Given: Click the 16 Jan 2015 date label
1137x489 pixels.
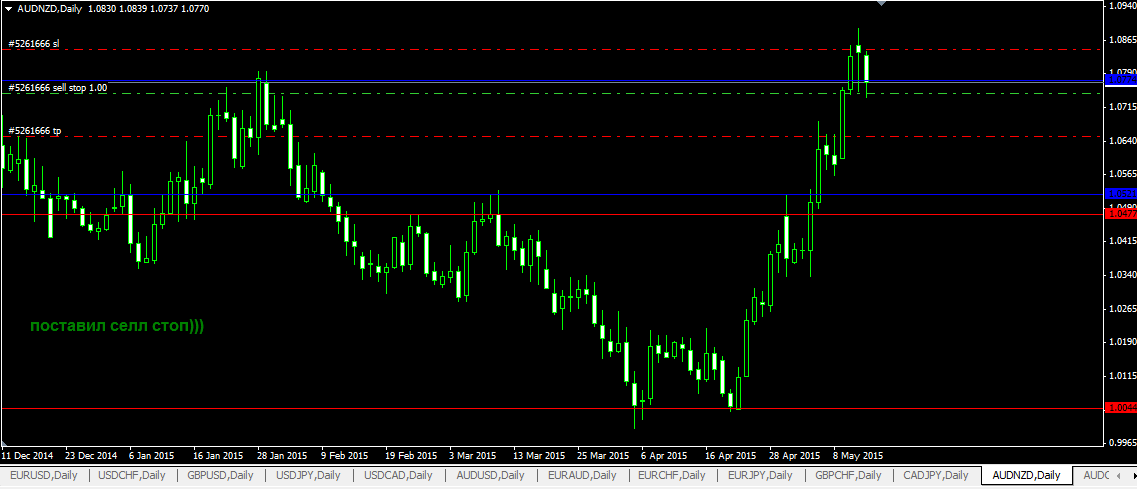Looking at the screenshot, I should [x=218, y=456].
